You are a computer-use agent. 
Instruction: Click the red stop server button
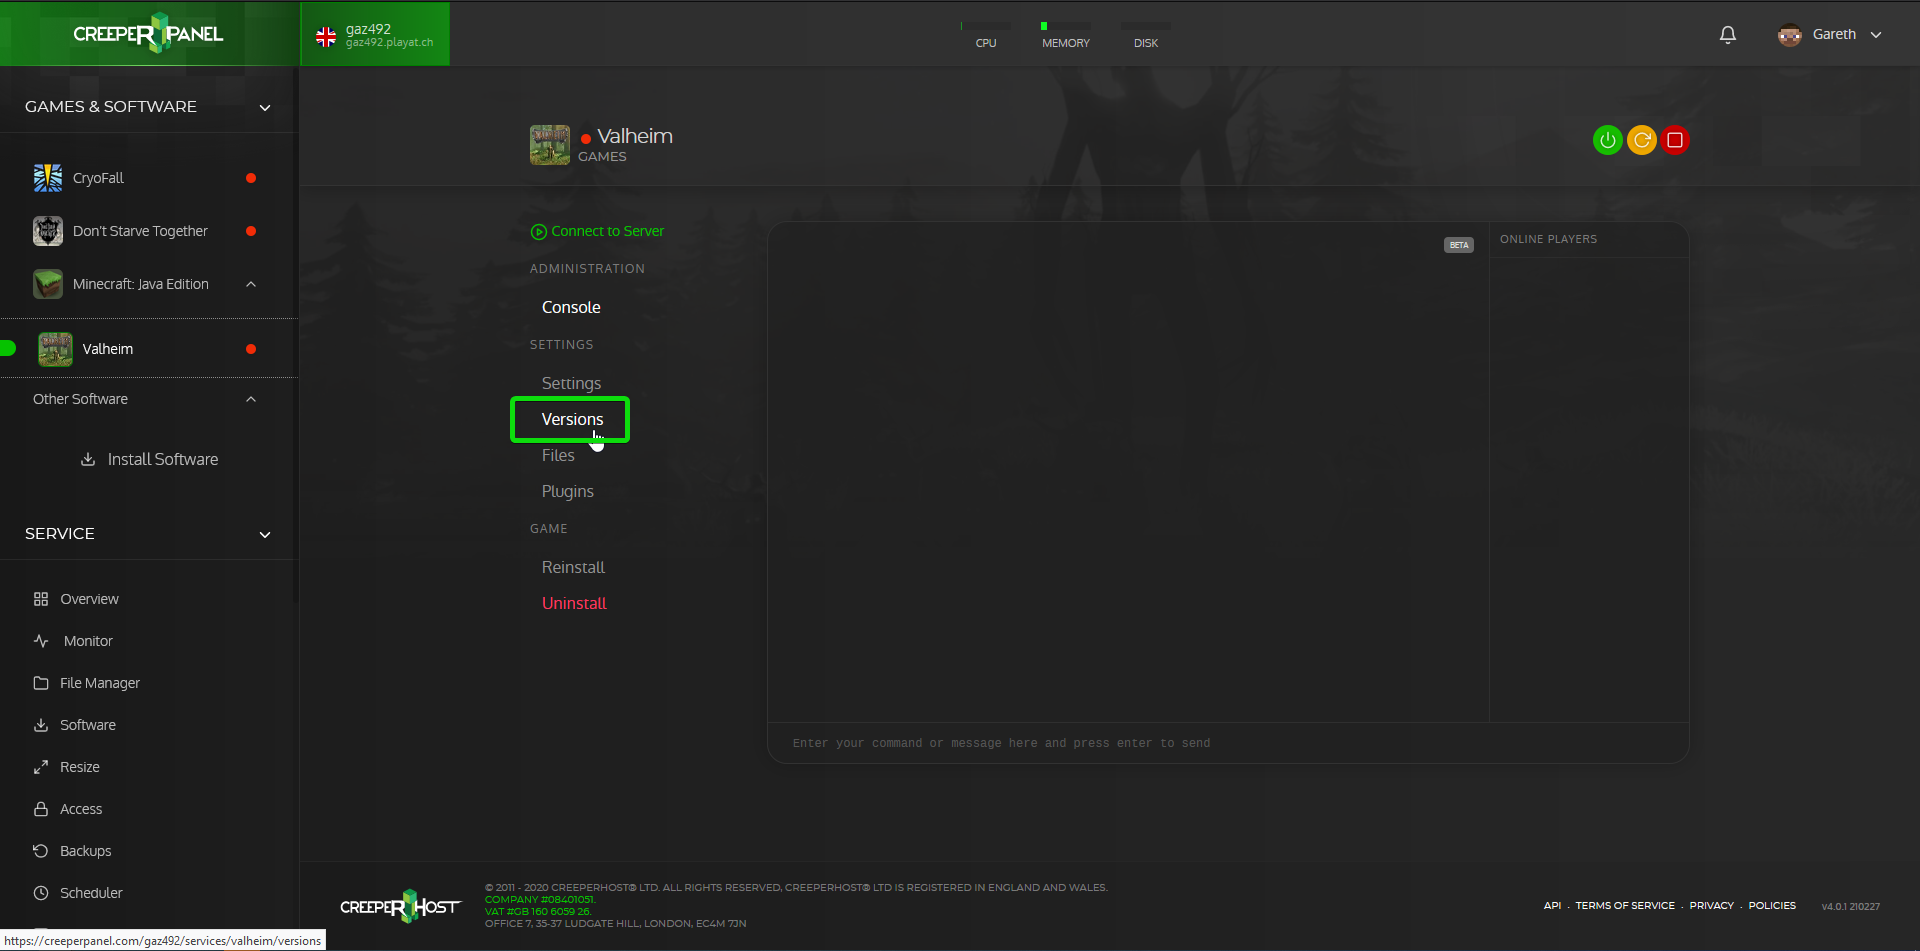(x=1675, y=140)
